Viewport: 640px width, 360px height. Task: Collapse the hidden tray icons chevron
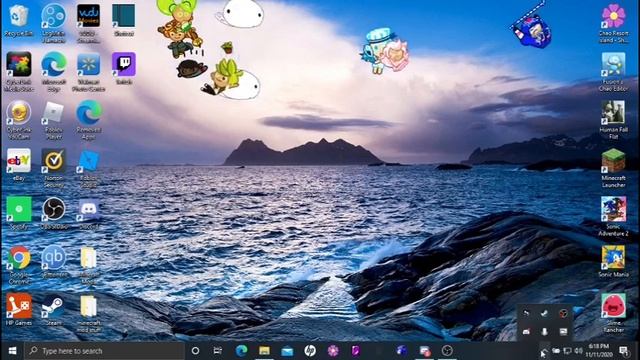tap(544, 351)
